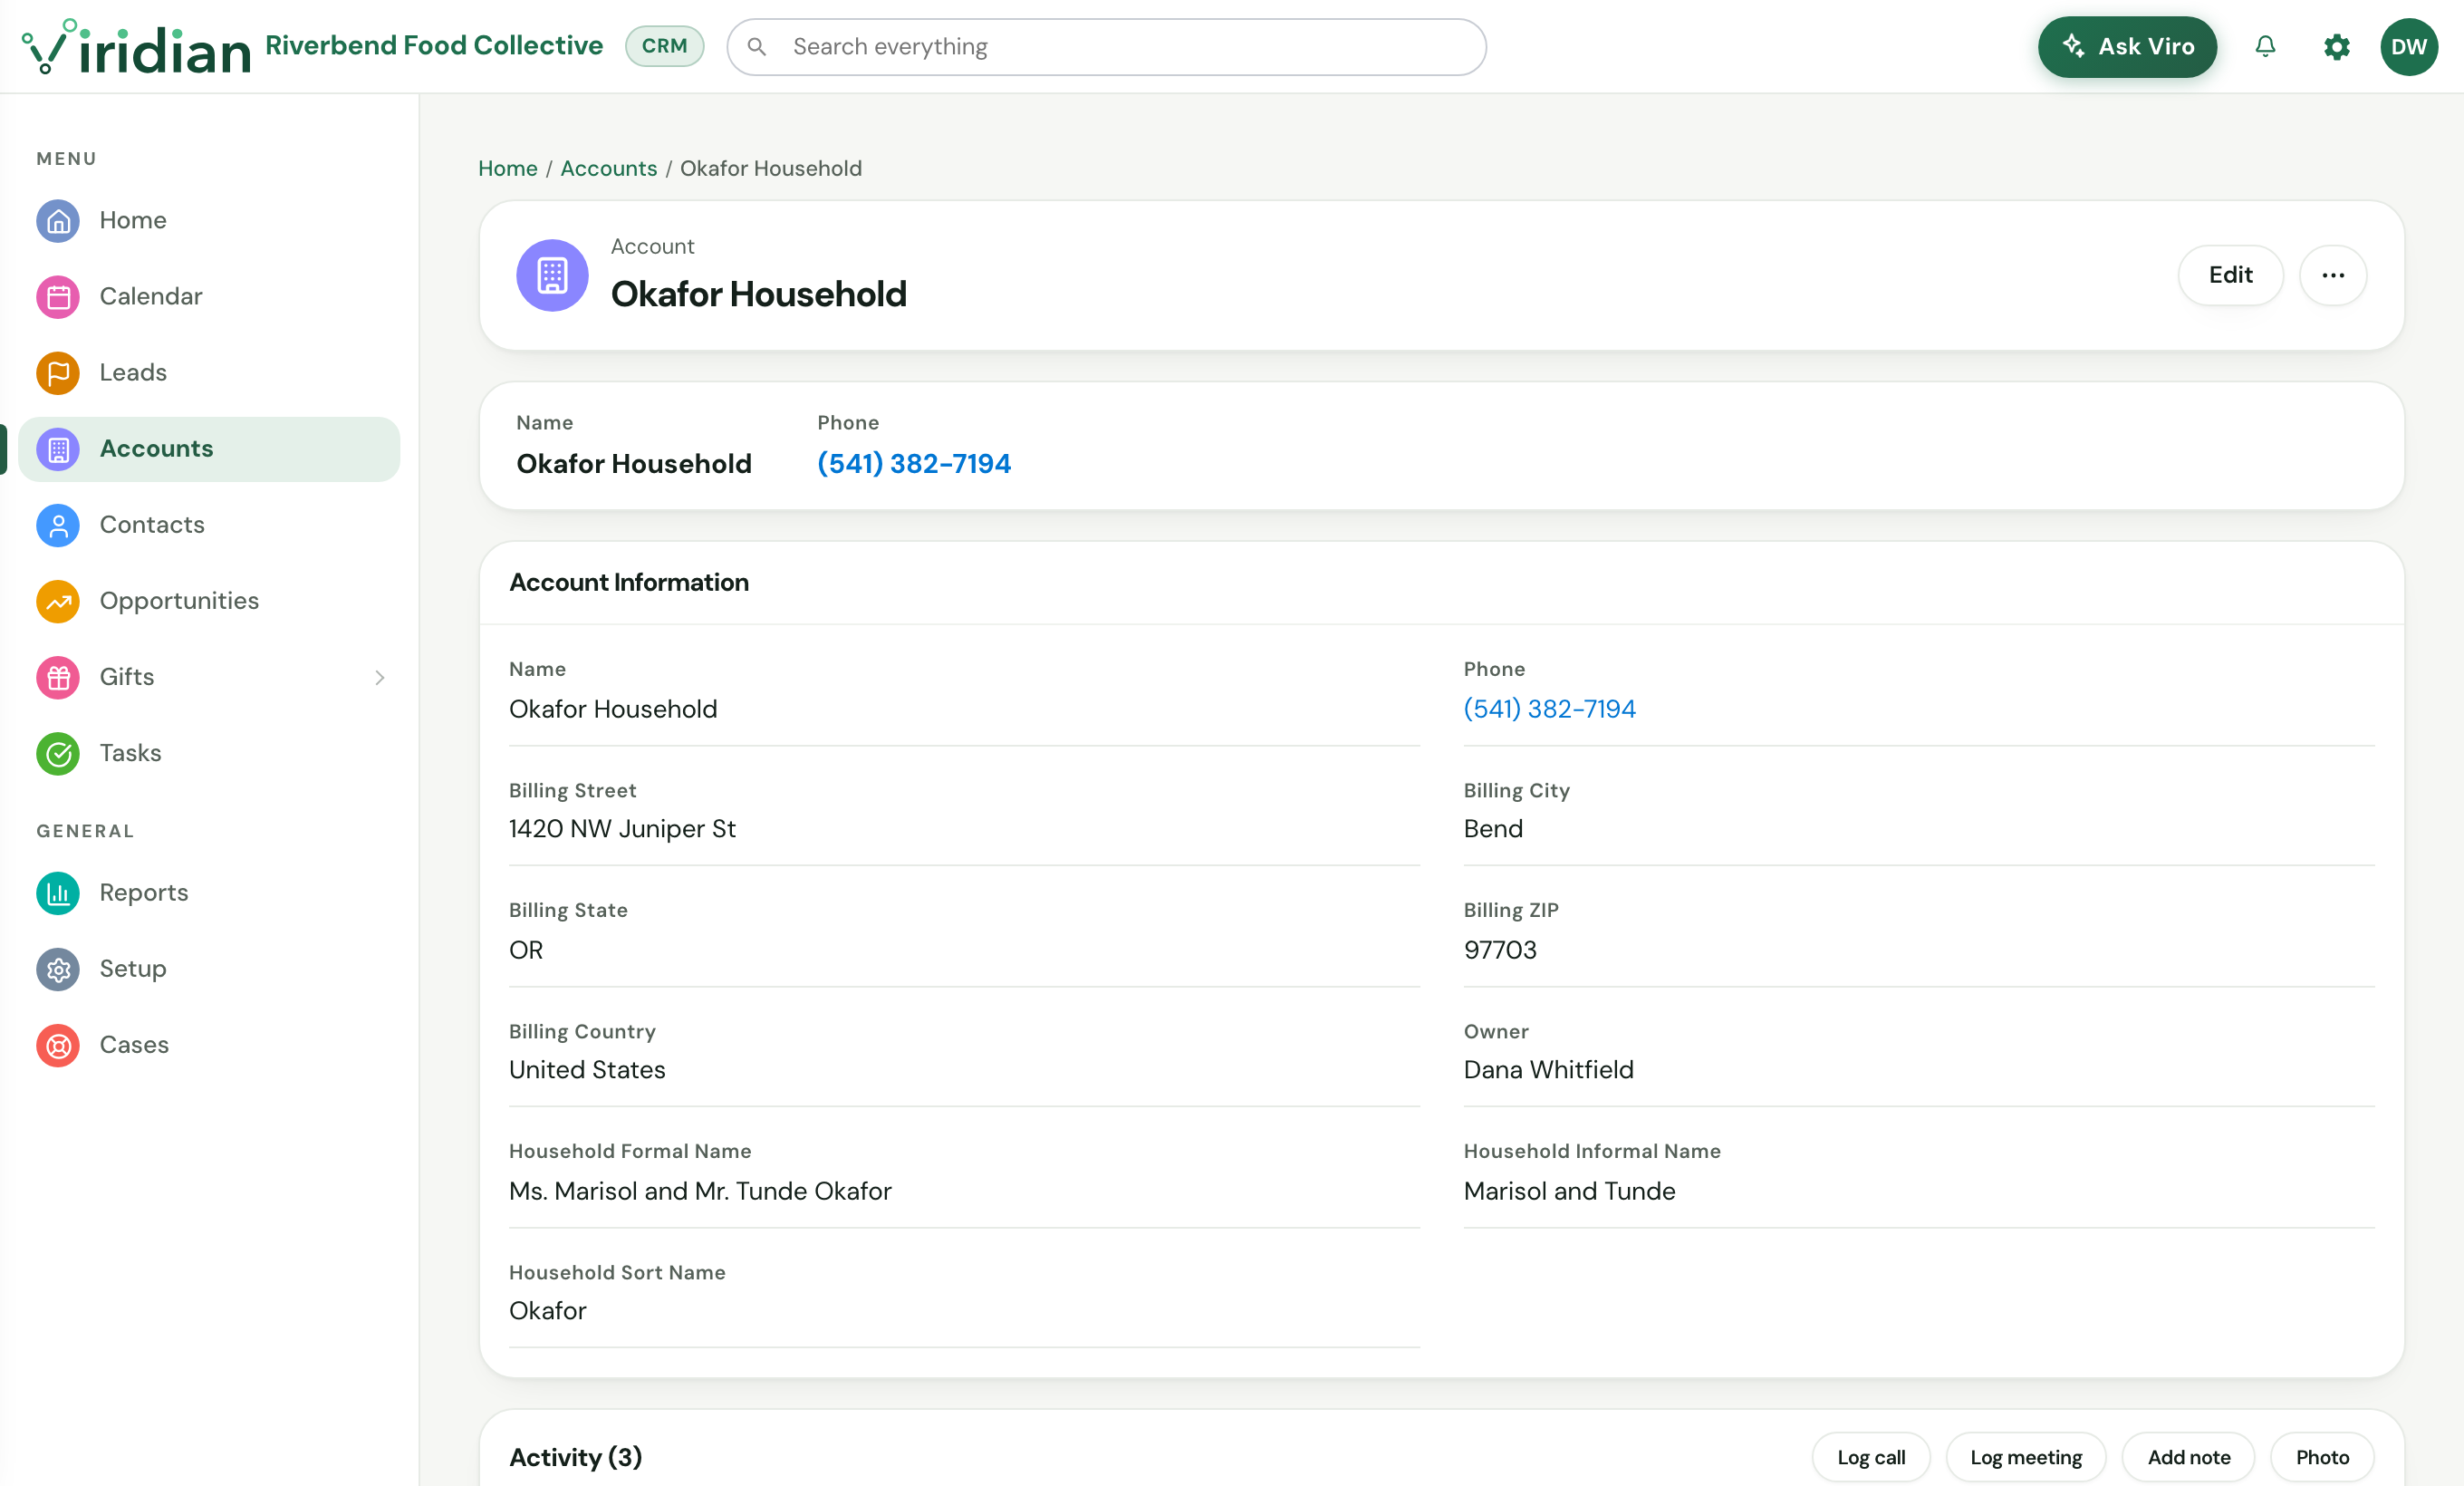2464x1486 pixels.
Task: Click the Riverbend Food Collective title
Action: (x=434, y=46)
